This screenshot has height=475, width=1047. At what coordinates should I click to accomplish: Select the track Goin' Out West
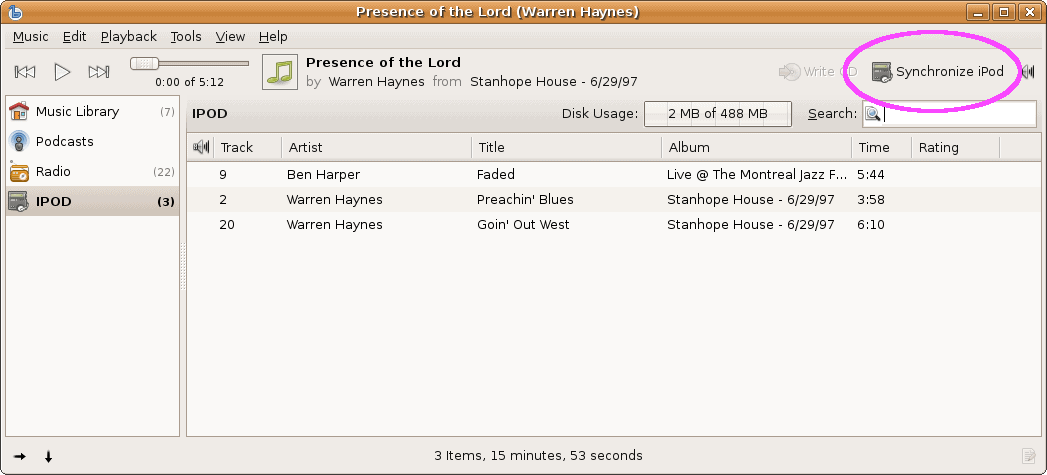pyautogui.click(x=523, y=225)
